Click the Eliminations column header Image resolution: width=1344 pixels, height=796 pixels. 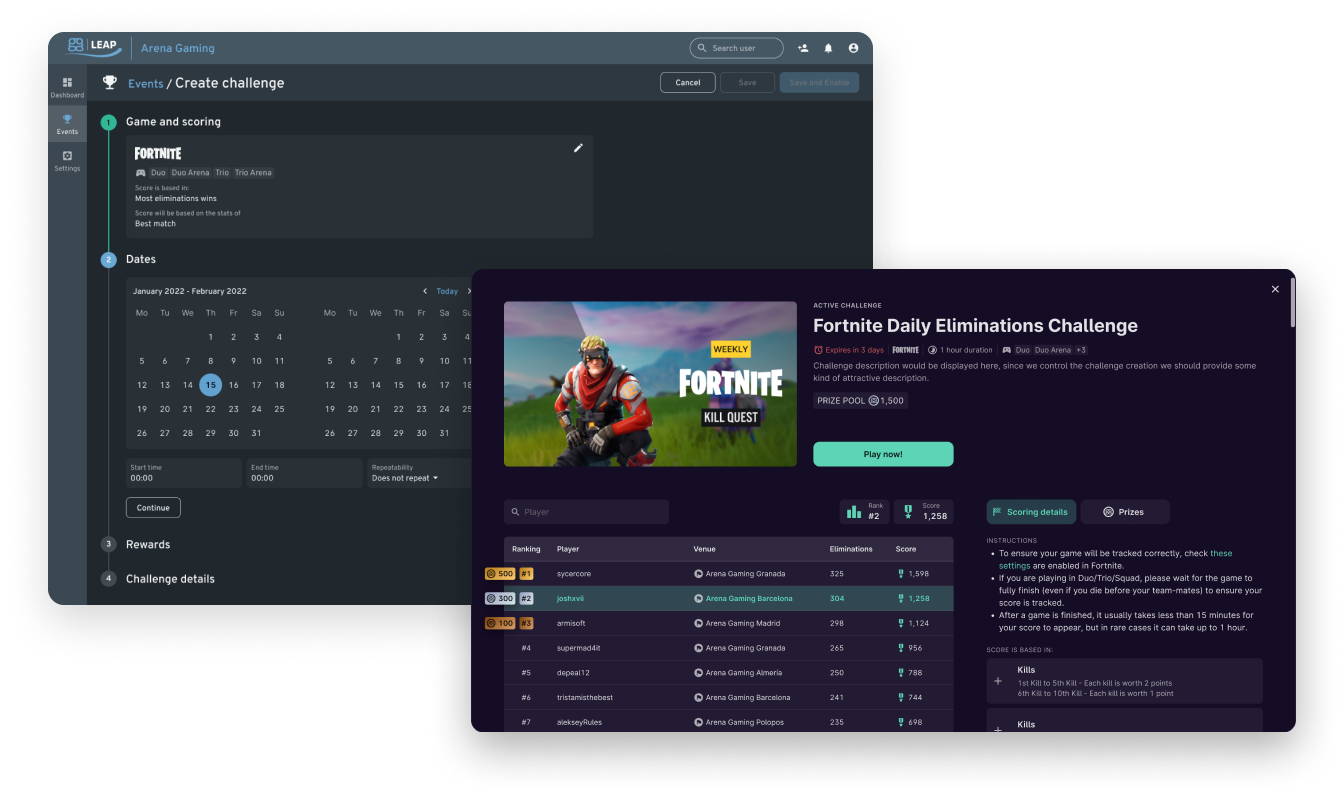coord(851,549)
